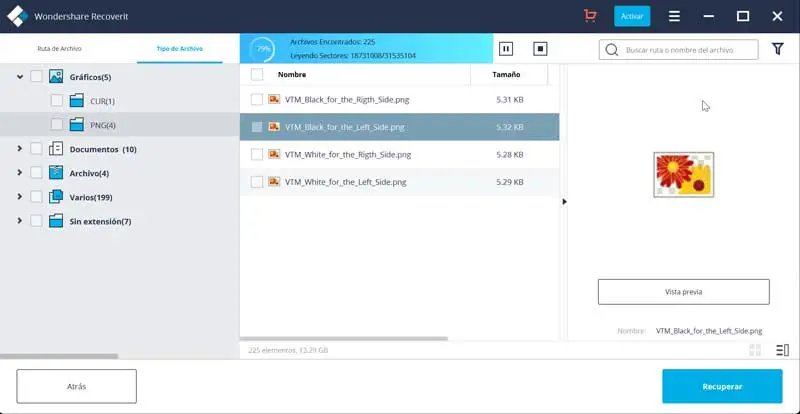
Task: Open the hamburger menu
Action: [674, 16]
